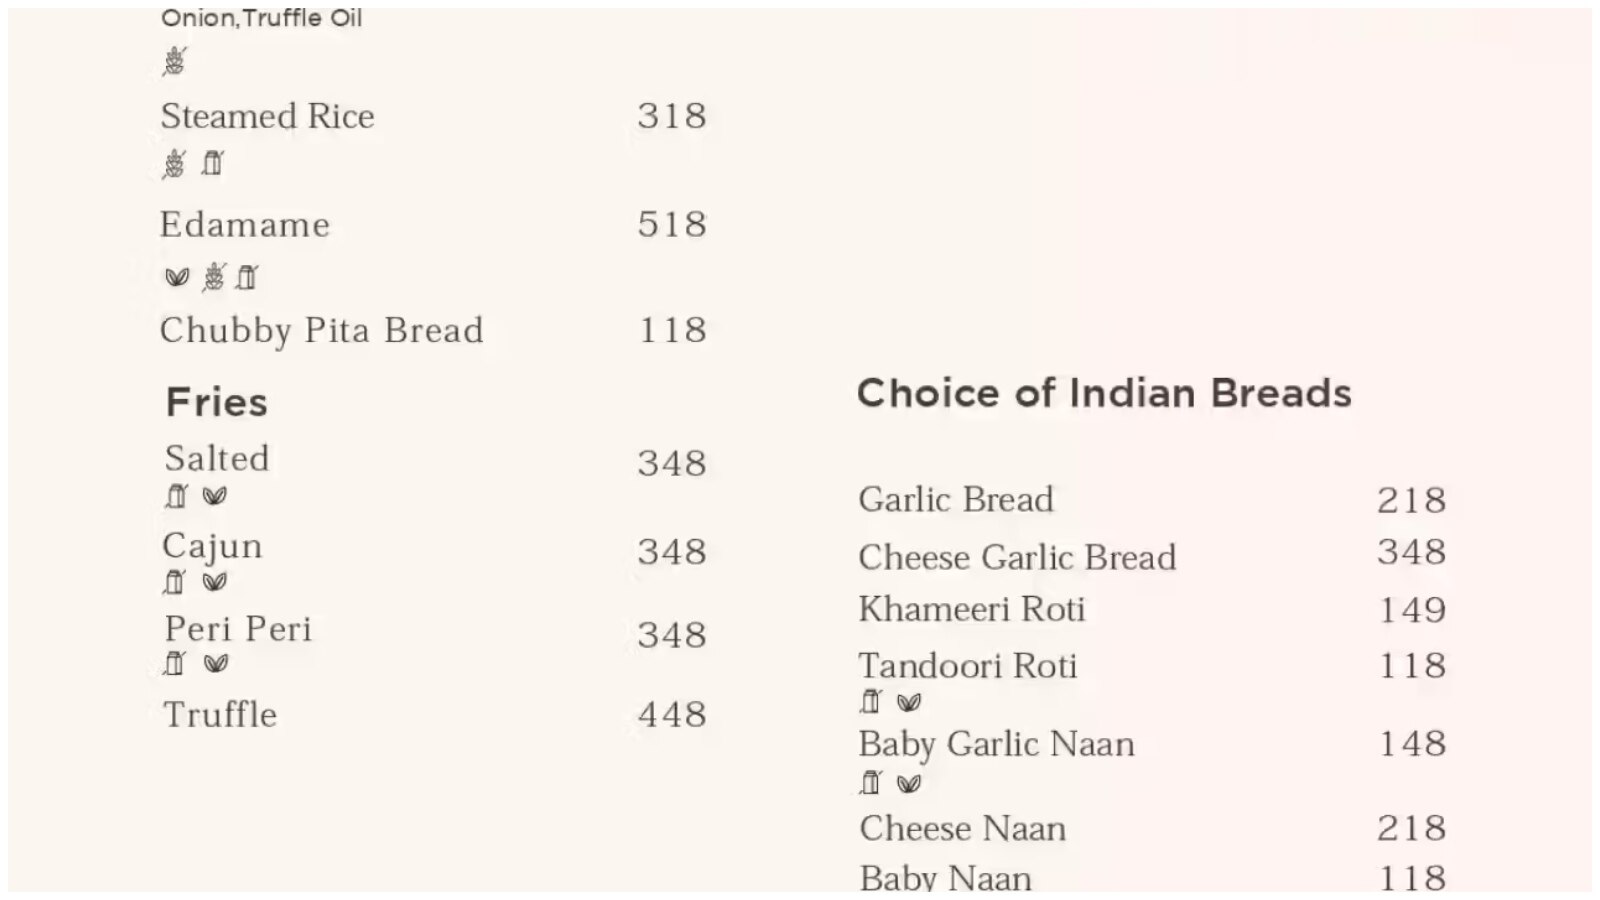Click the 518 price next to Edamame
Screen dimensions: 1600x900
pos(672,225)
